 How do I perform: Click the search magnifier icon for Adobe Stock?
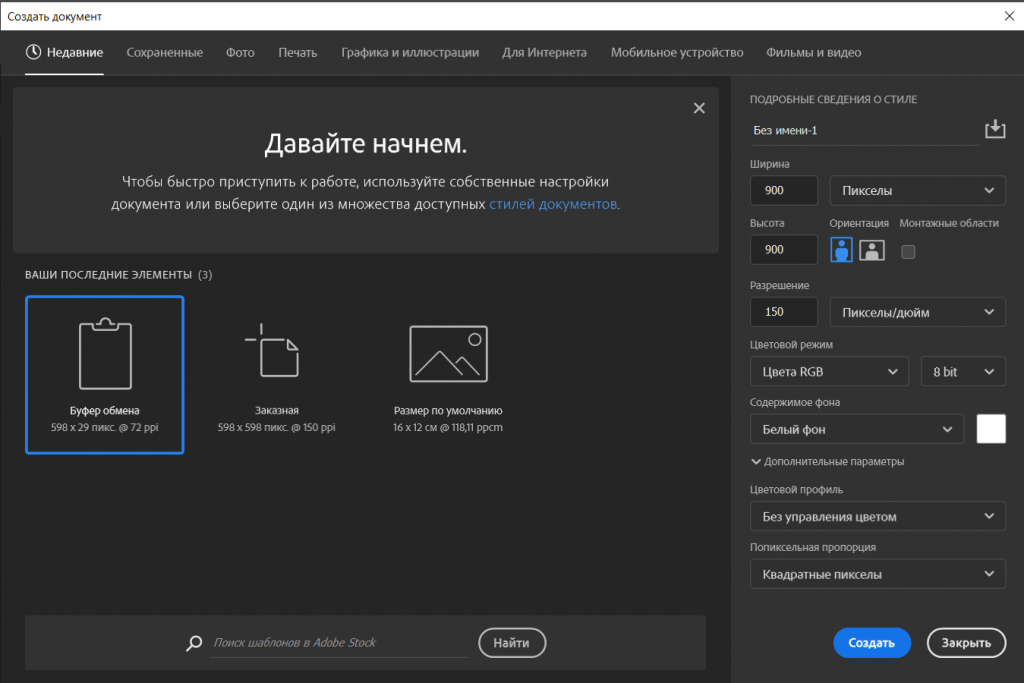coord(194,643)
